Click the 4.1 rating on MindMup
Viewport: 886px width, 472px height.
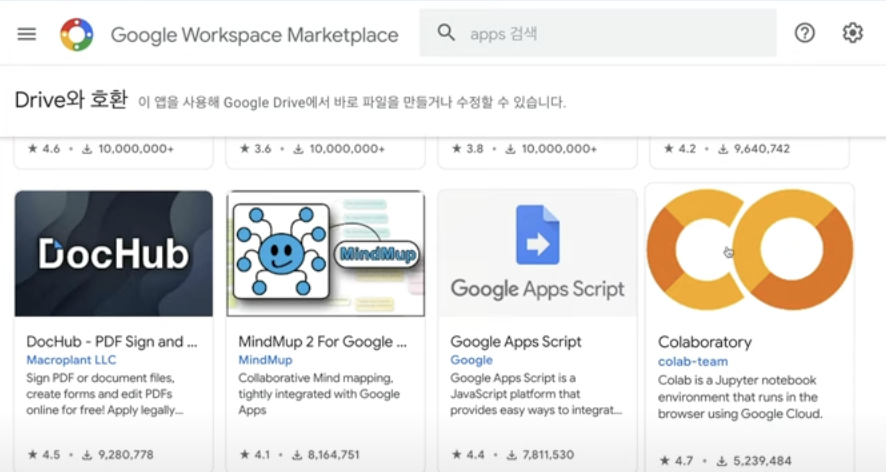pos(255,454)
